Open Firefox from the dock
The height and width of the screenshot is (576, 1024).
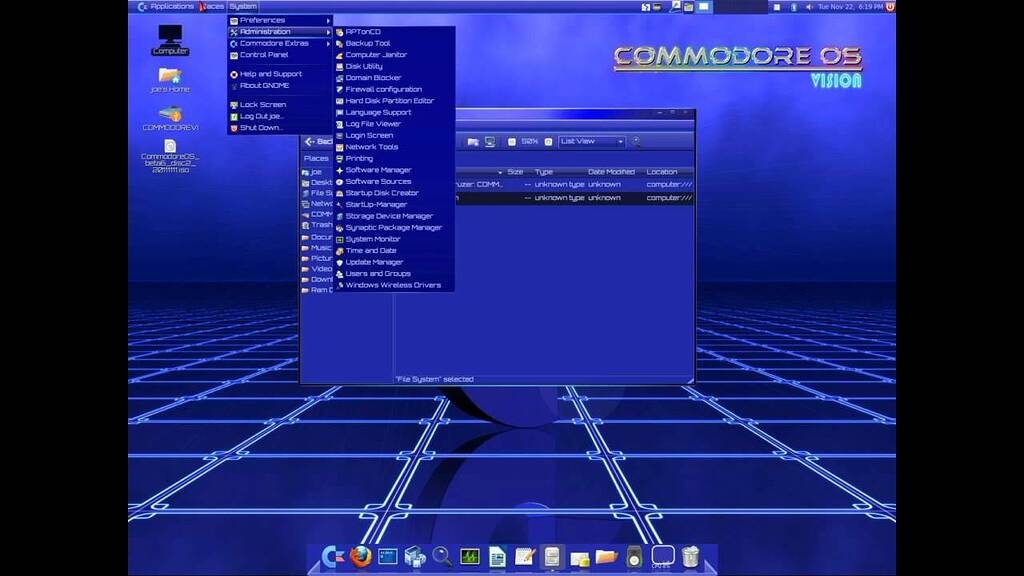coord(360,558)
